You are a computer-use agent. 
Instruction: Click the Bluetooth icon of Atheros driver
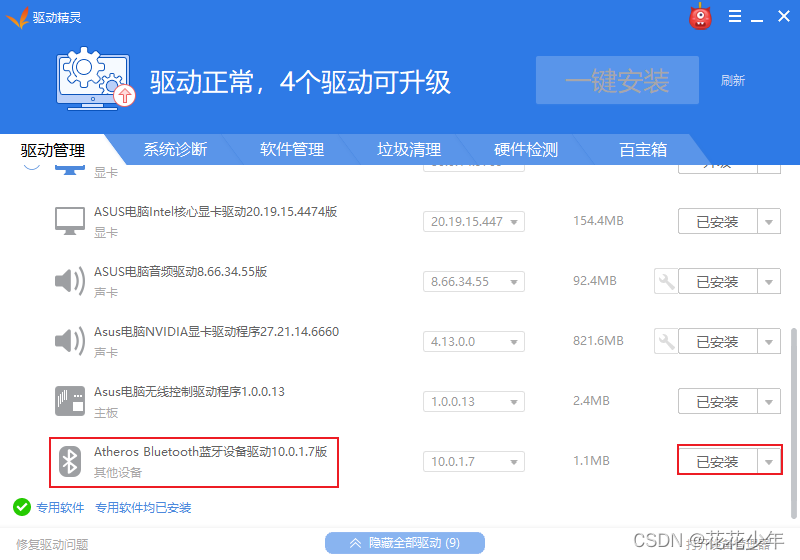tap(70, 461)
